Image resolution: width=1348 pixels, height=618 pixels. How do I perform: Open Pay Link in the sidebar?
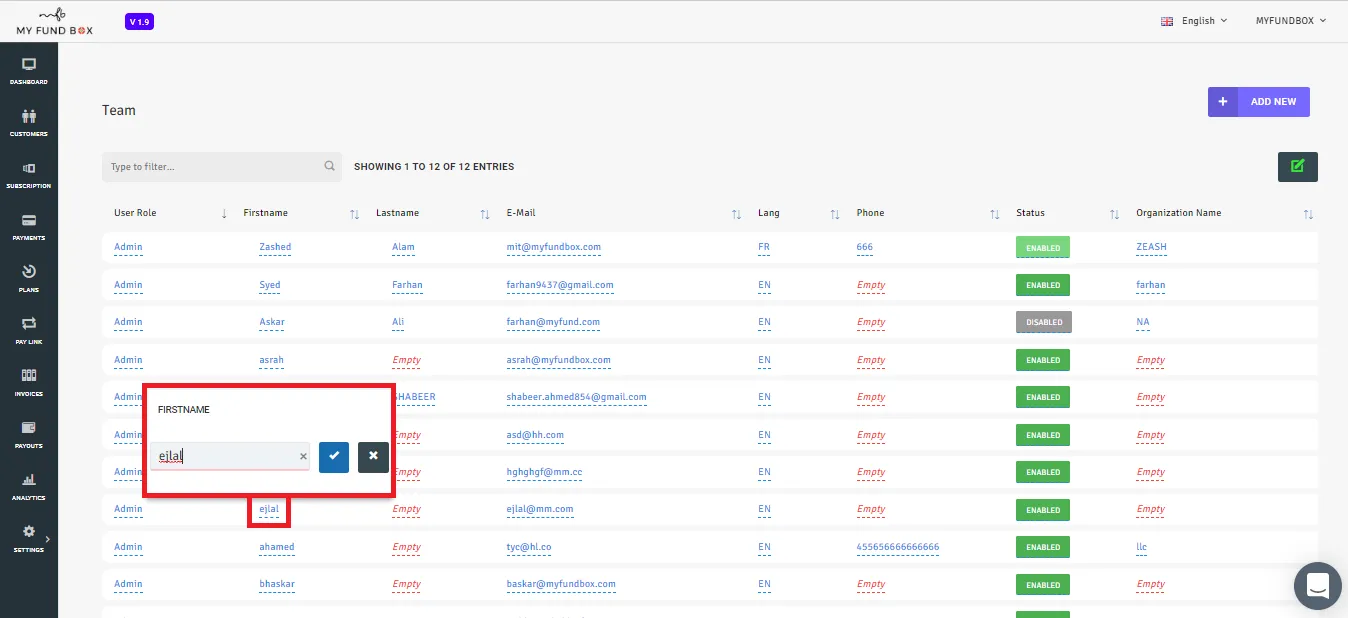coord(29,330)
